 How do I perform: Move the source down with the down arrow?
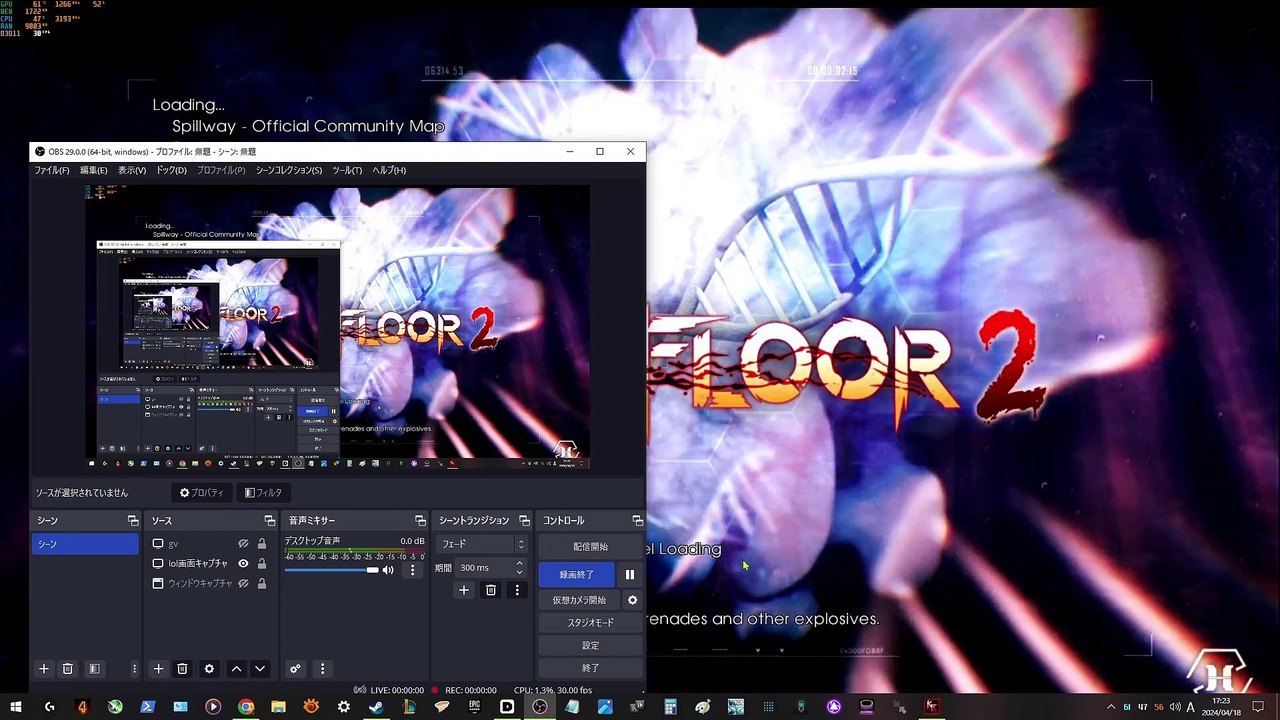point(260,669)
